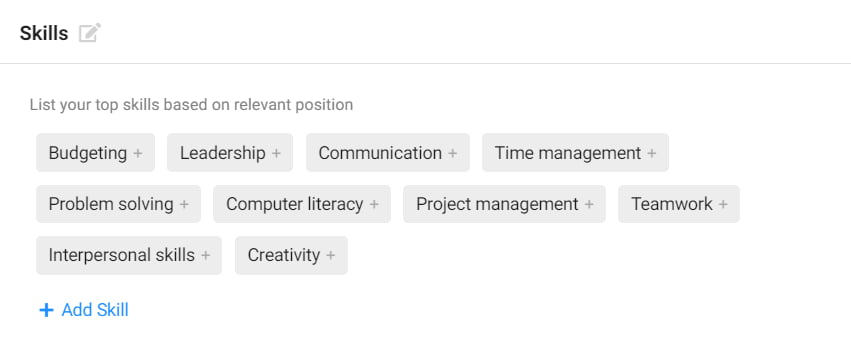Click the plus icon on Problem solving chip

click(184, 205)
